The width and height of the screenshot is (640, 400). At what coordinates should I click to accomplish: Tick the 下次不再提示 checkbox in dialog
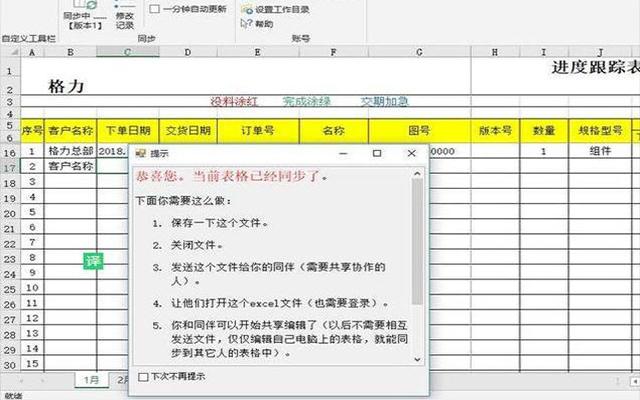click(143, 377)
